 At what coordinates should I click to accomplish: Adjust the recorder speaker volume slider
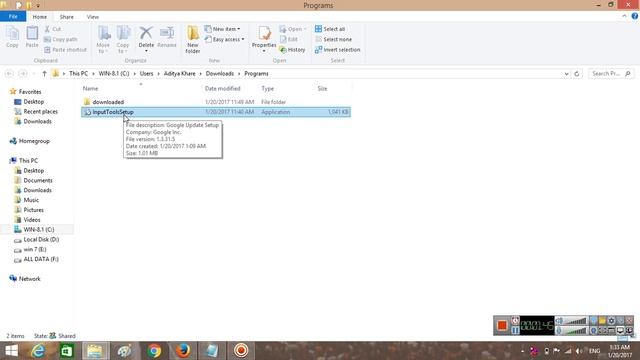pos(575,321)
